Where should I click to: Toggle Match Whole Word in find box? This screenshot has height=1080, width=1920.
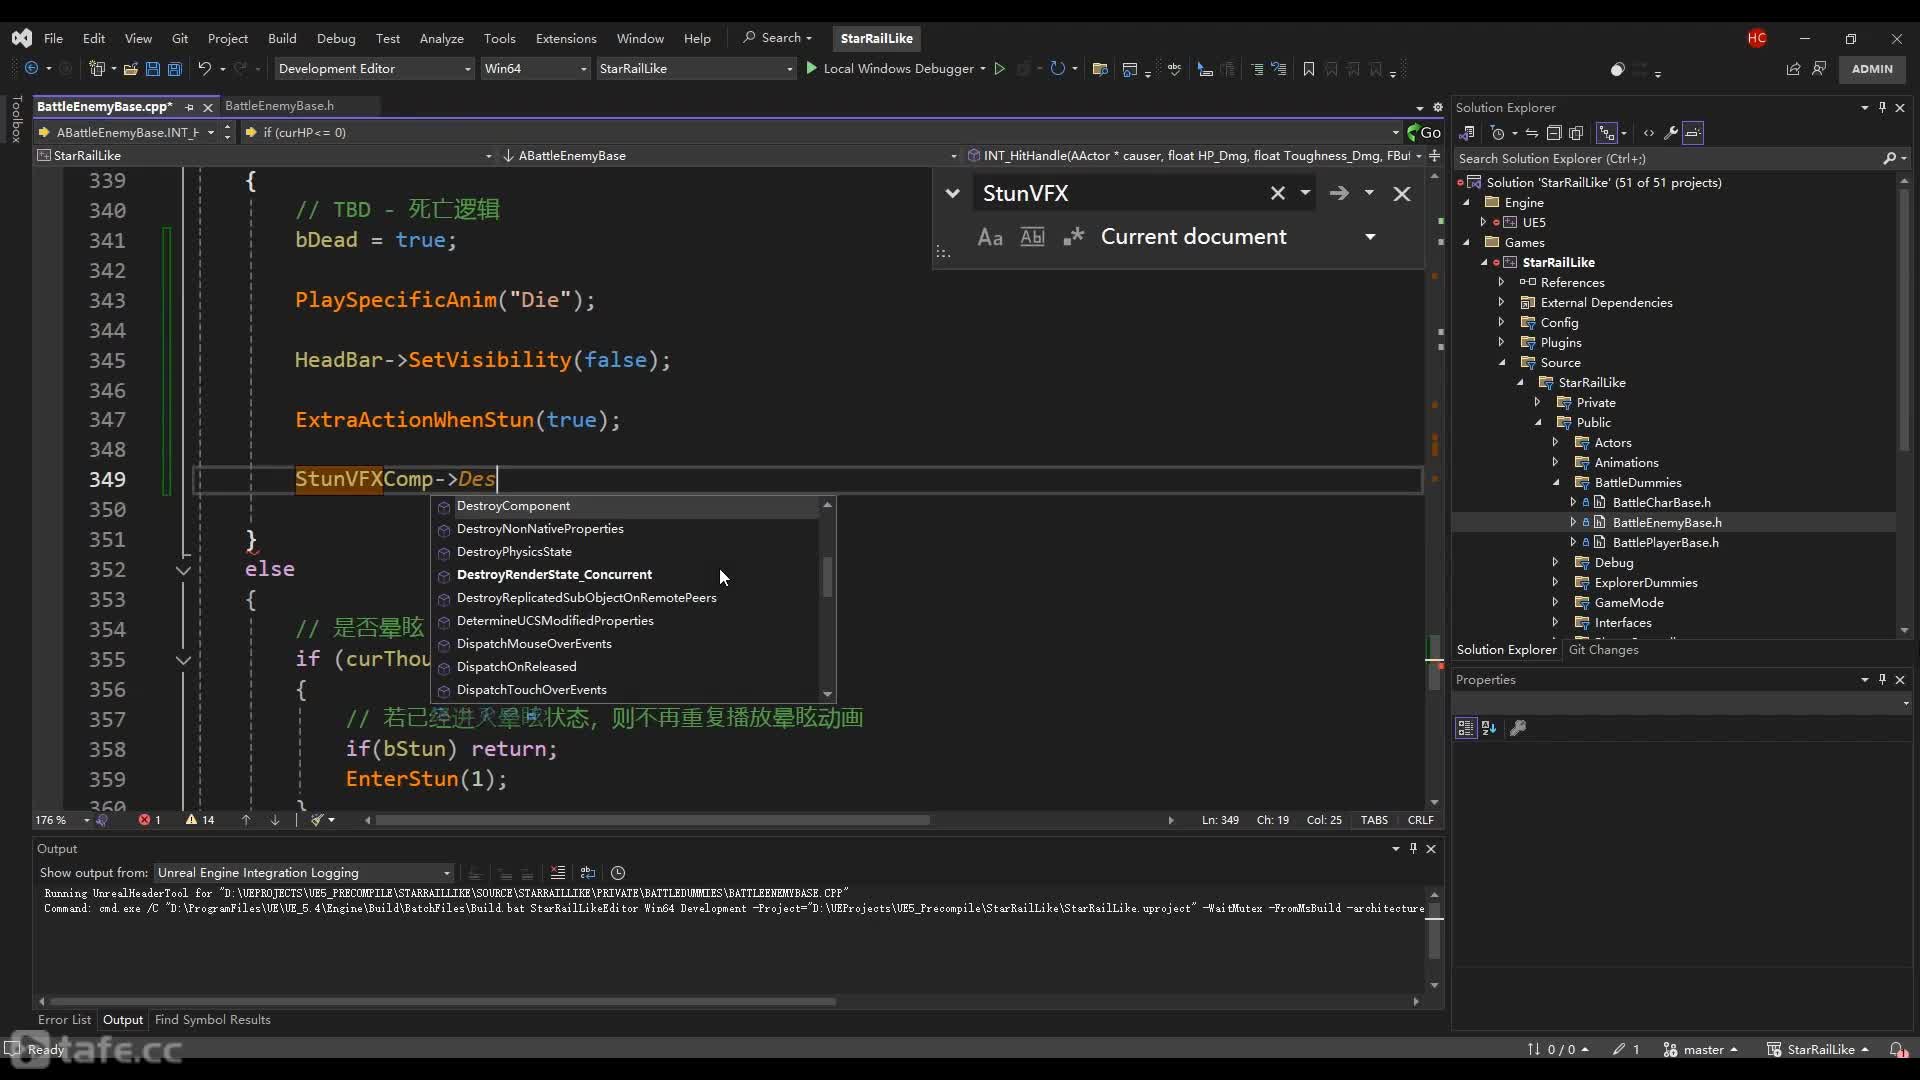pos(1031,237)
